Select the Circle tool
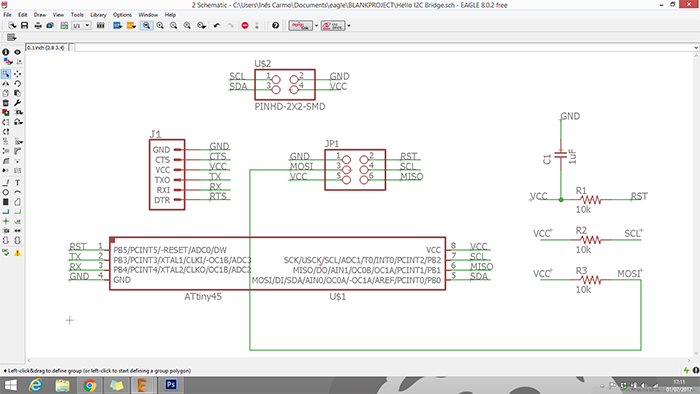 [6, 192]
